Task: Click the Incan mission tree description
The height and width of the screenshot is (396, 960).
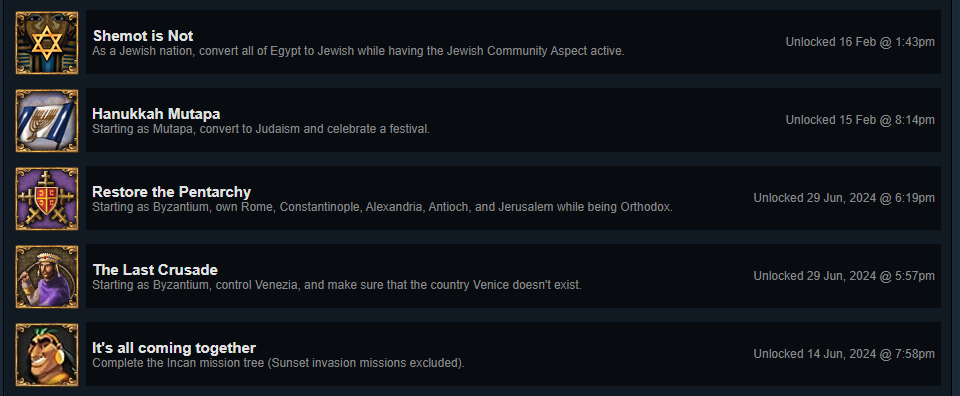Action: [278, 364]
